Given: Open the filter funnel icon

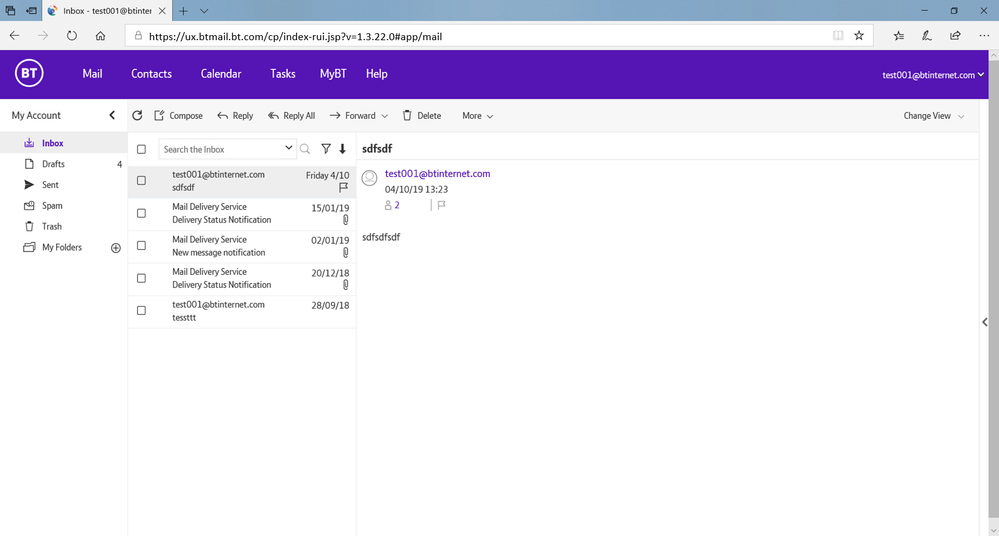Looking at the screenshot, I should [326, 149].
